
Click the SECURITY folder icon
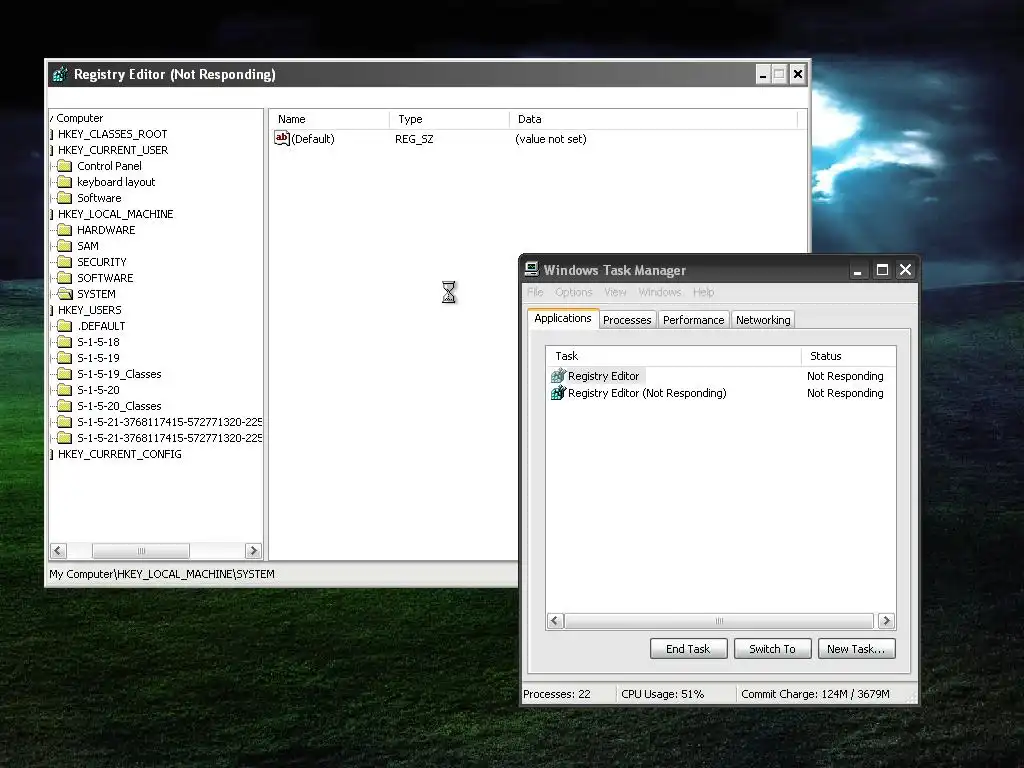[64, 262]
